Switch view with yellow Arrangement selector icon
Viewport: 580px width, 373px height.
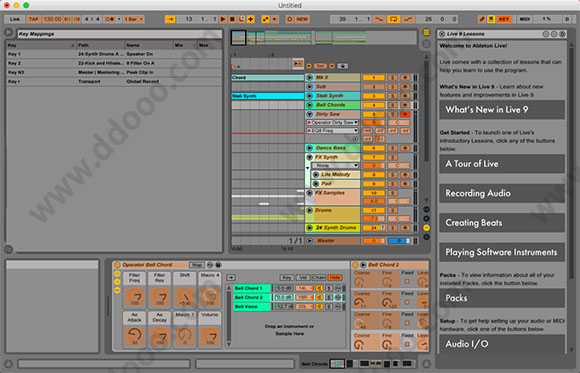(x=426, y=33)
